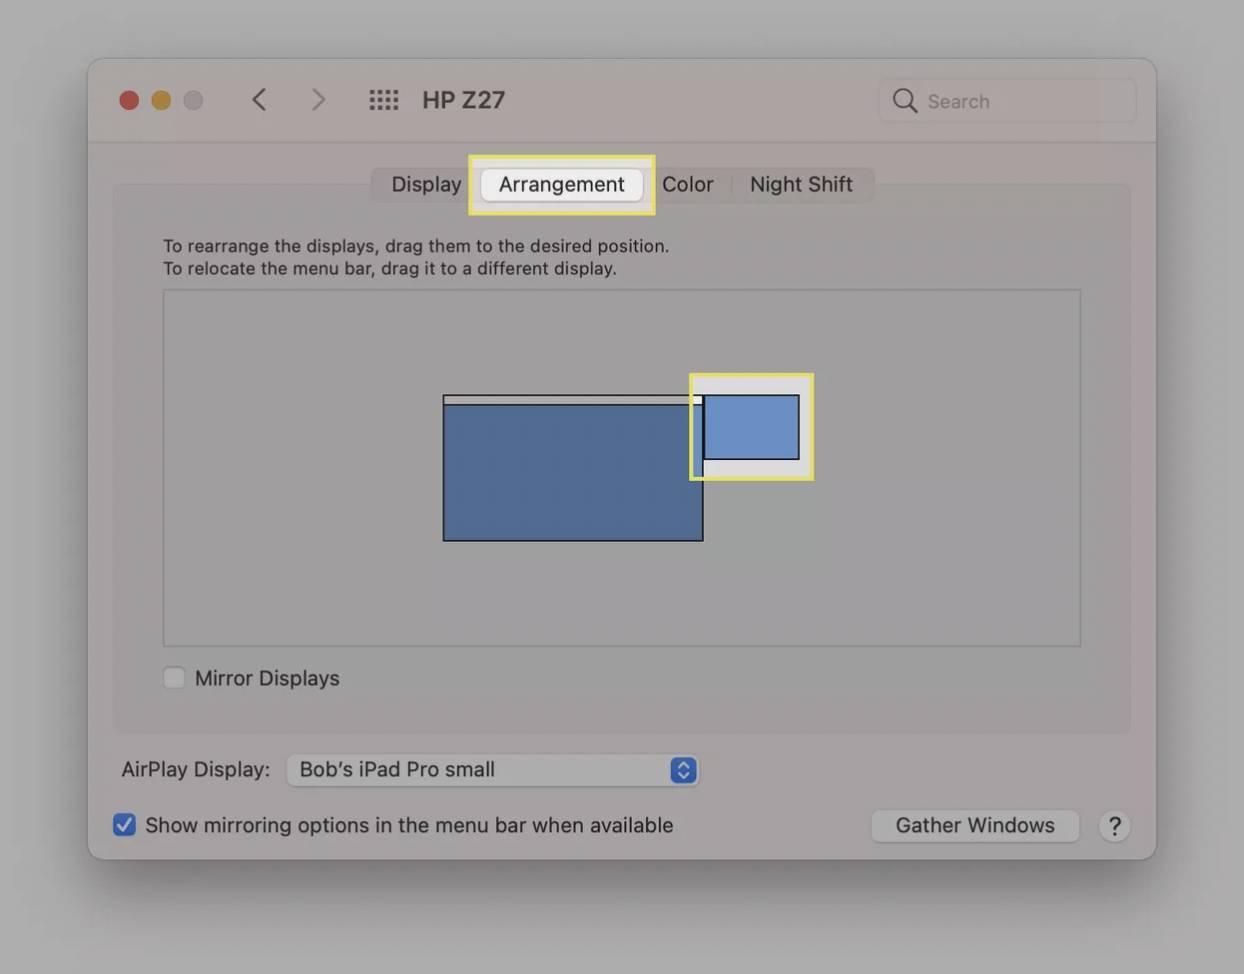Switch to the Display tab
1244x974 pixels.
(426, 185)
